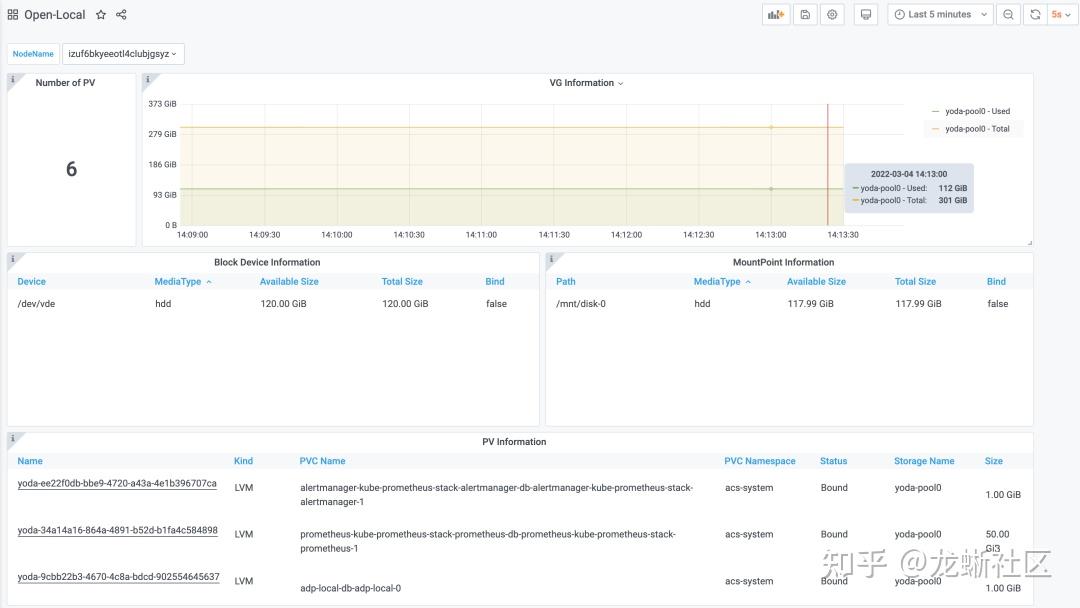Sort PV table by Size column
The image size is (1080, 608).
[x=994, y=461]
